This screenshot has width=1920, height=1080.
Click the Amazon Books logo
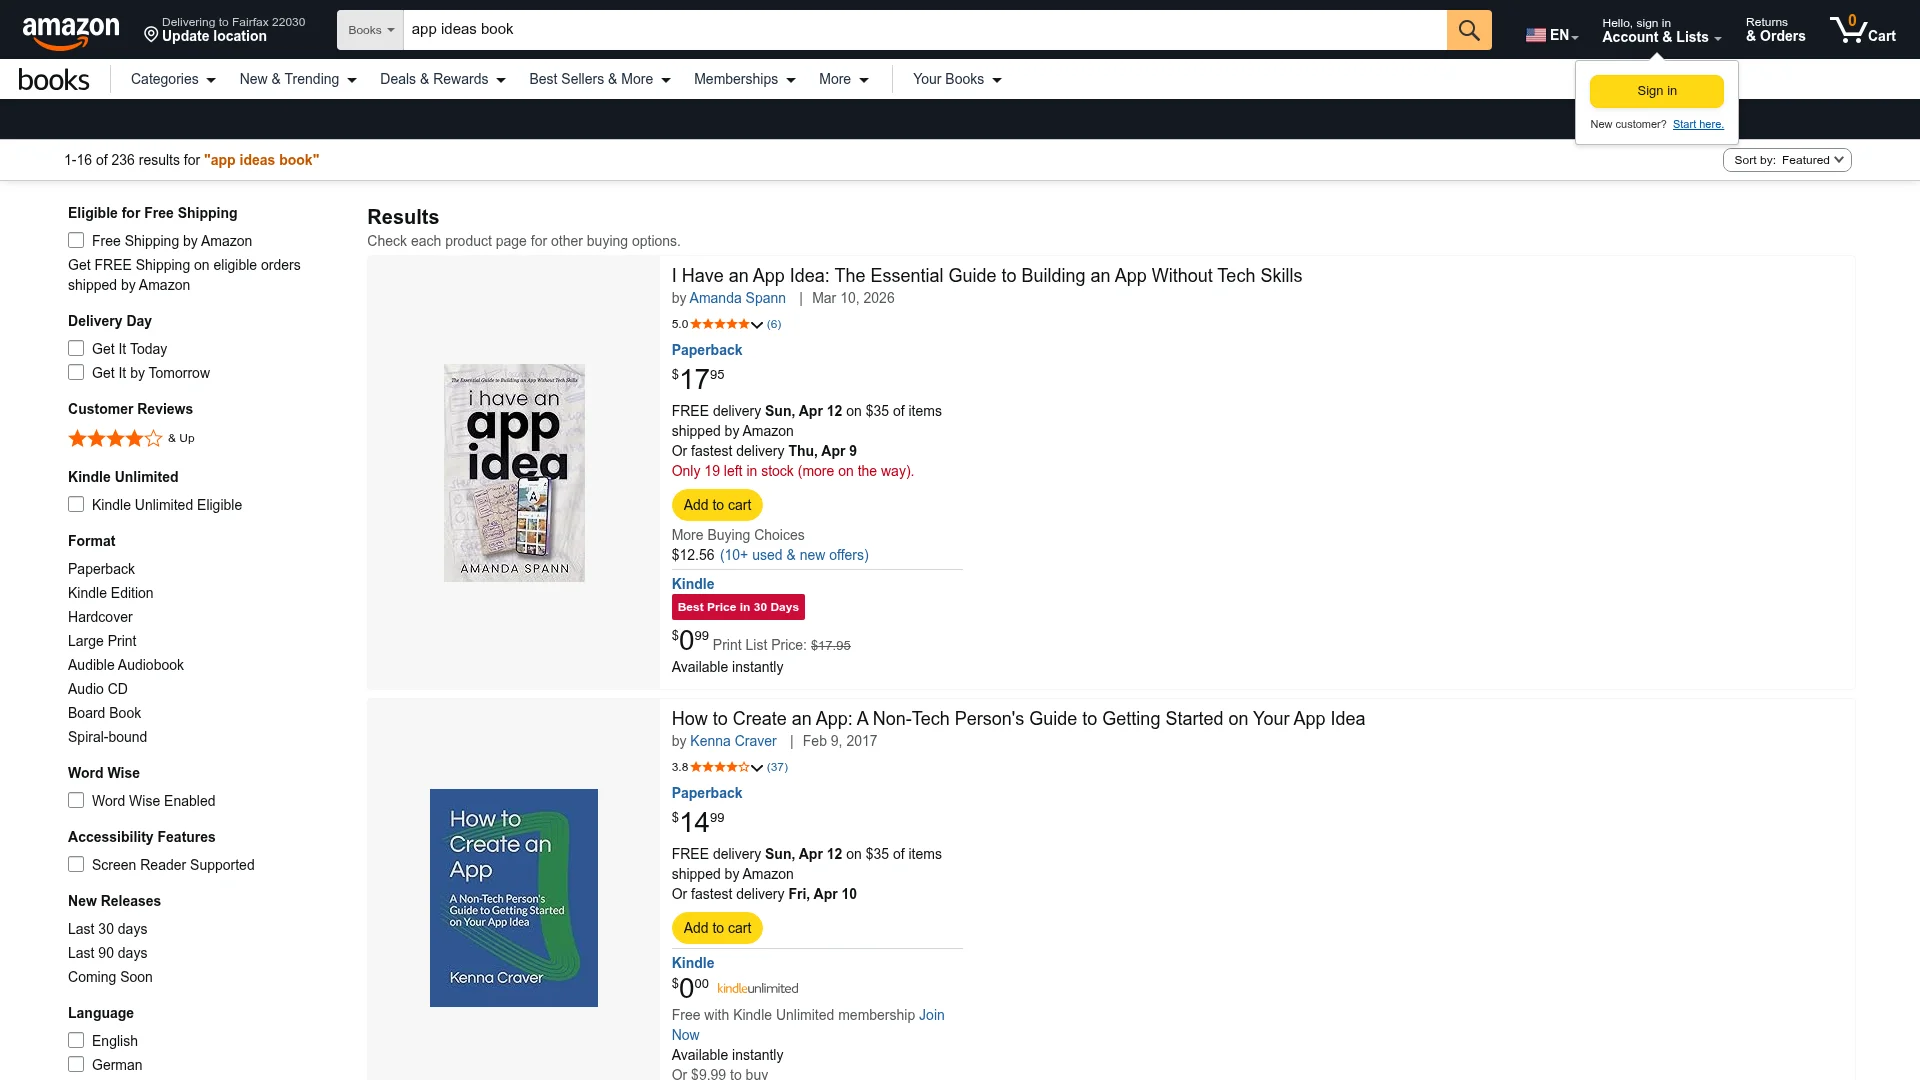click(53, 79)
